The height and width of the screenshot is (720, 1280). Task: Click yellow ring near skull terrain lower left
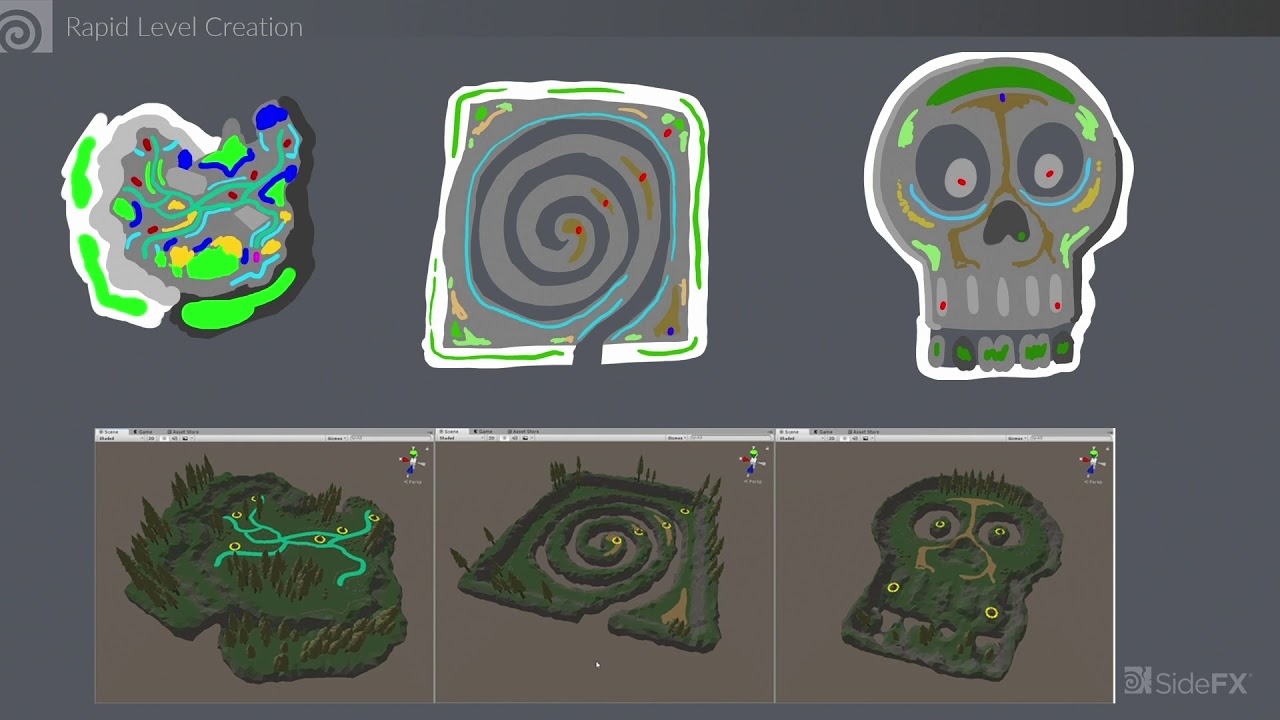pyautogui.click(x=893, y=588)
